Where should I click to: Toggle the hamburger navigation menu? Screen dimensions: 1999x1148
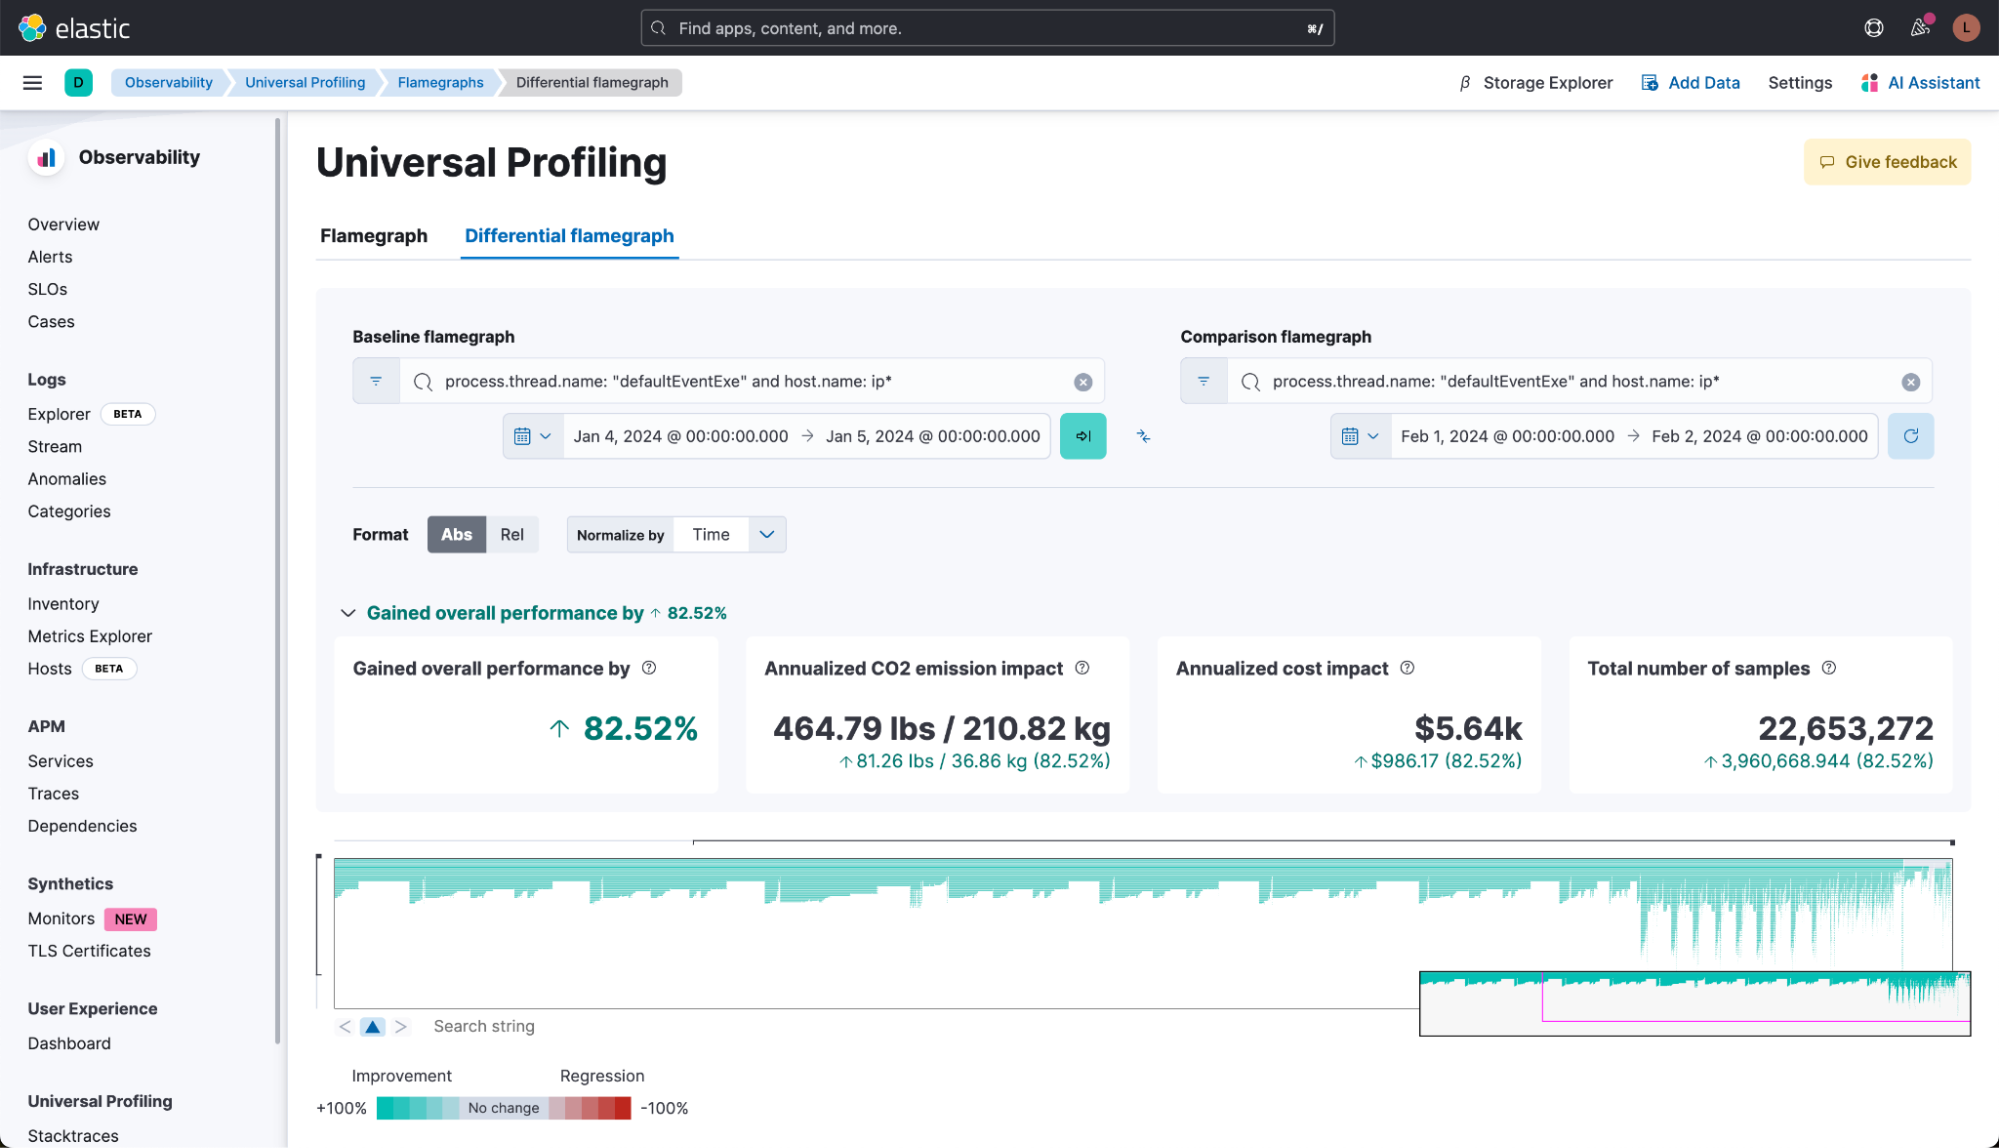pos(32,83)
